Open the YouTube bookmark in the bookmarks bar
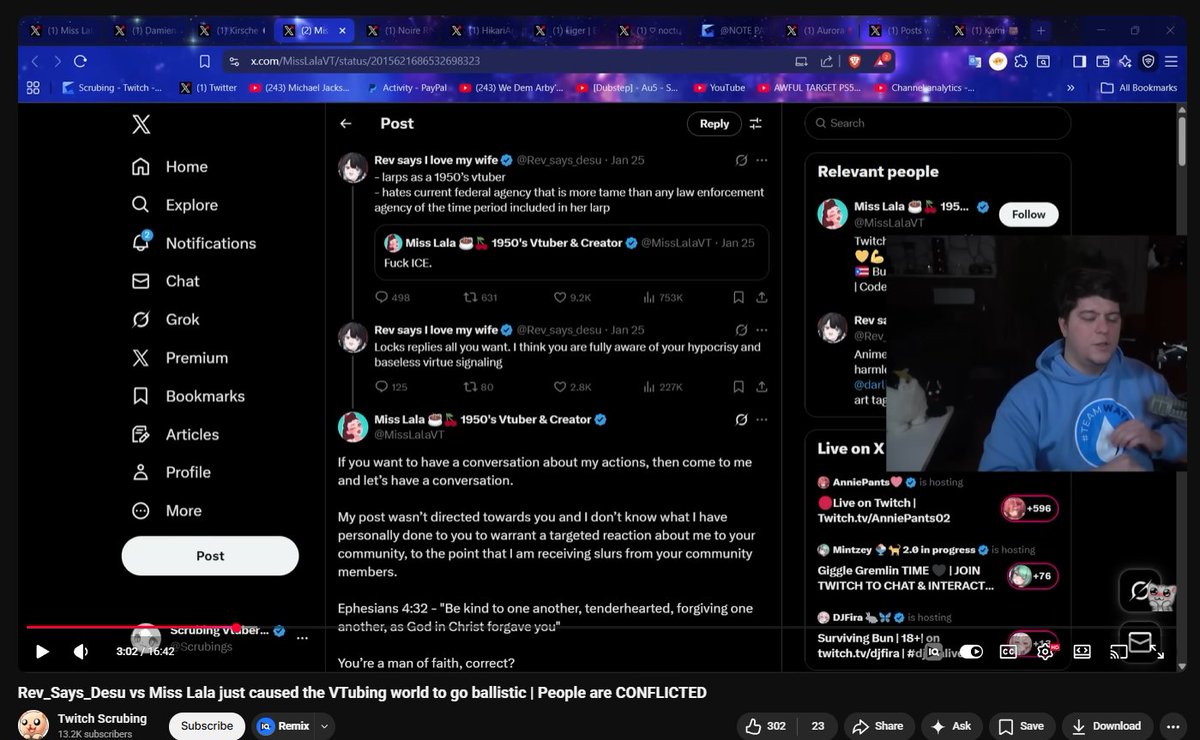 [718, 88]
